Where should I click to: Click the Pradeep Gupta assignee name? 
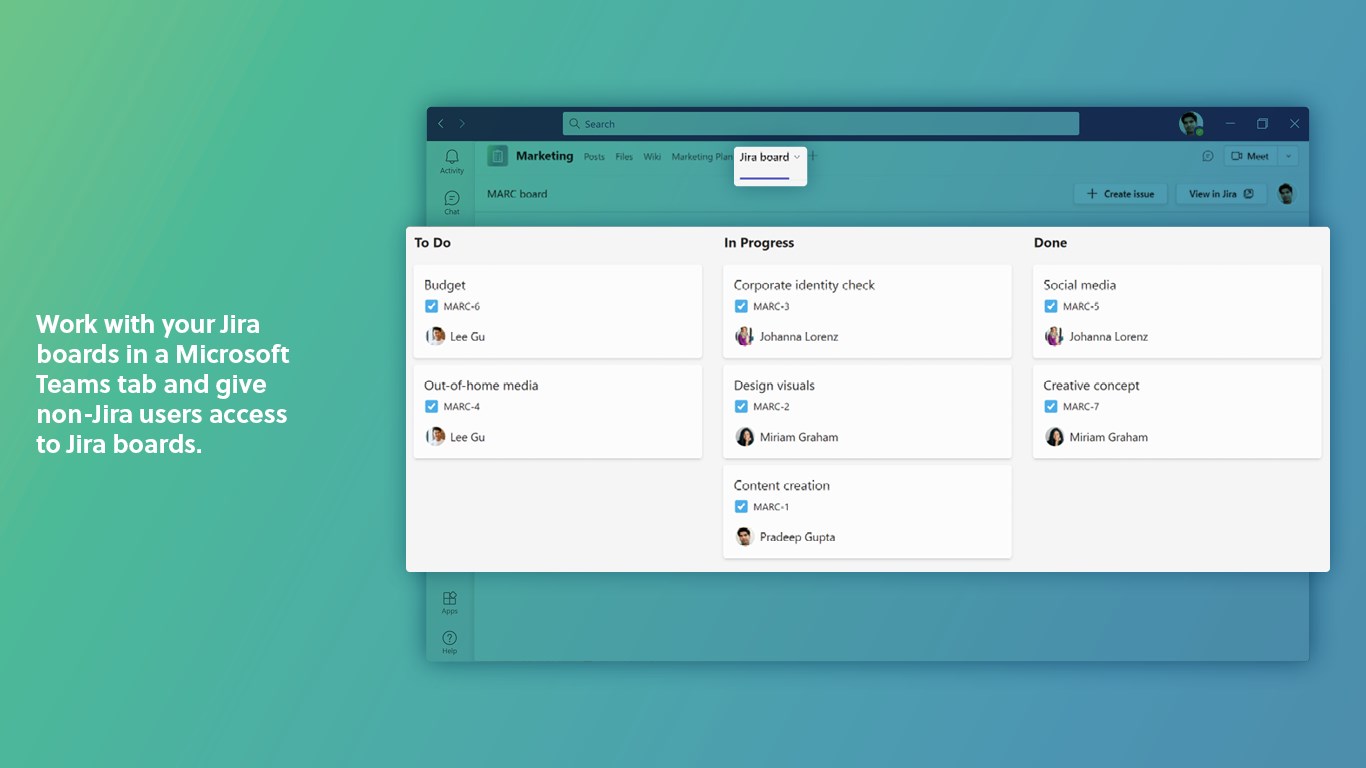798,537
